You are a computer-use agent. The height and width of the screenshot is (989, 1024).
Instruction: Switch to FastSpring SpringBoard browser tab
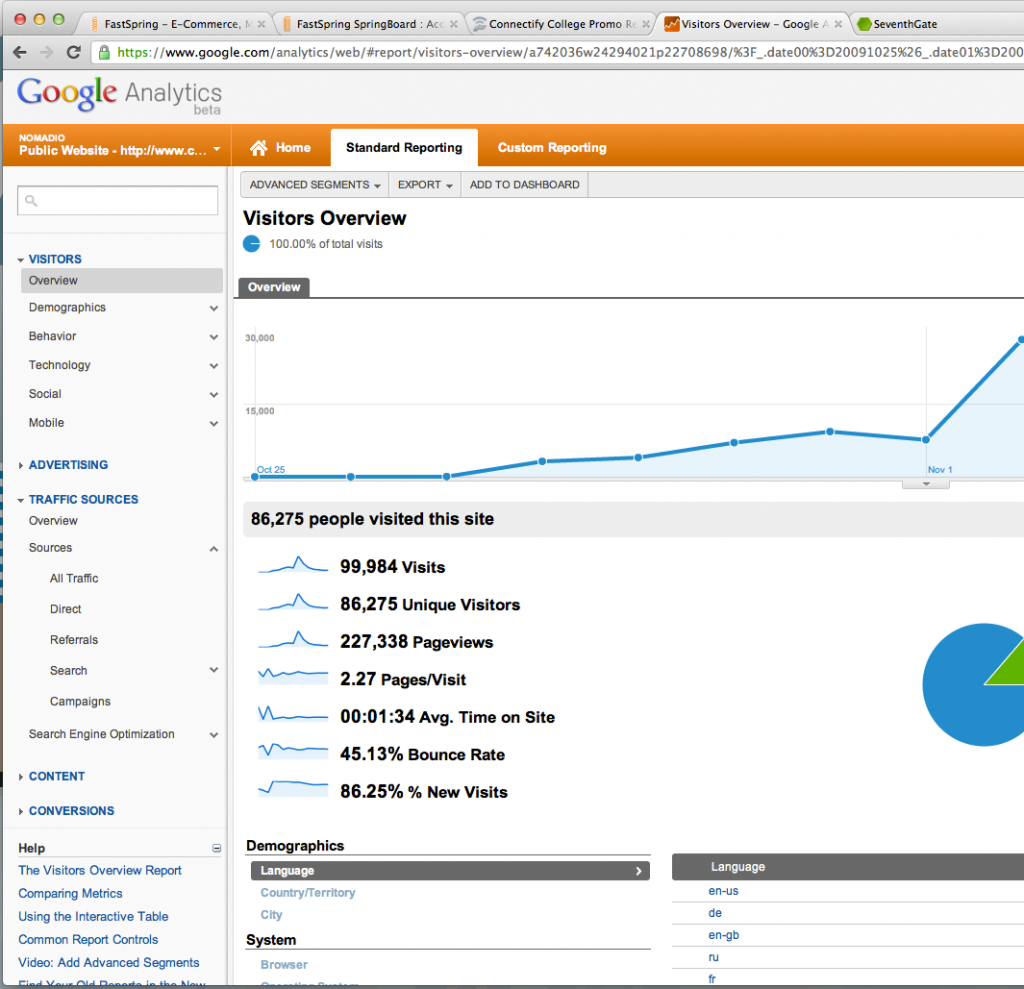[371, 24]
